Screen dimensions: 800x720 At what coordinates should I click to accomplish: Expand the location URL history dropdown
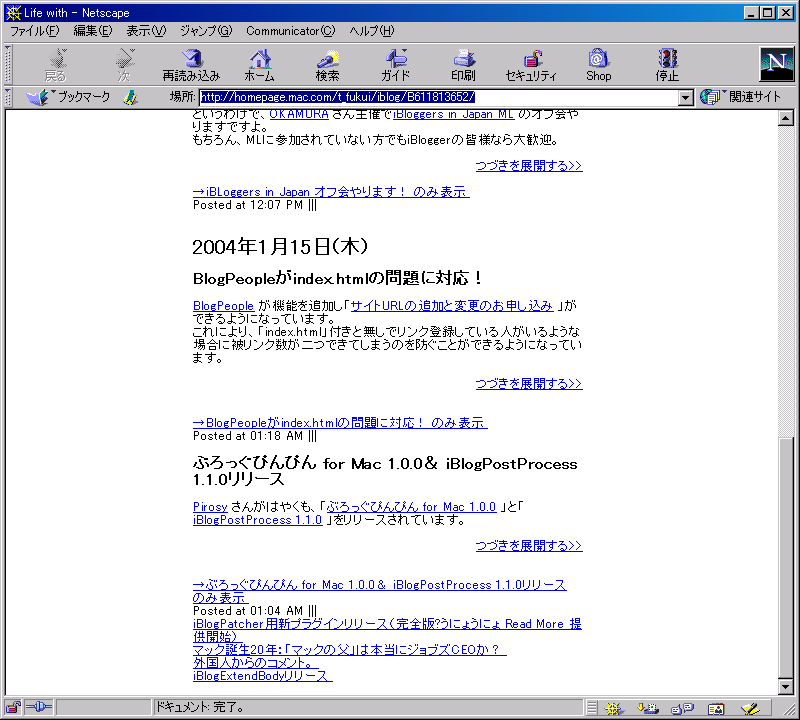click(686, 97)
